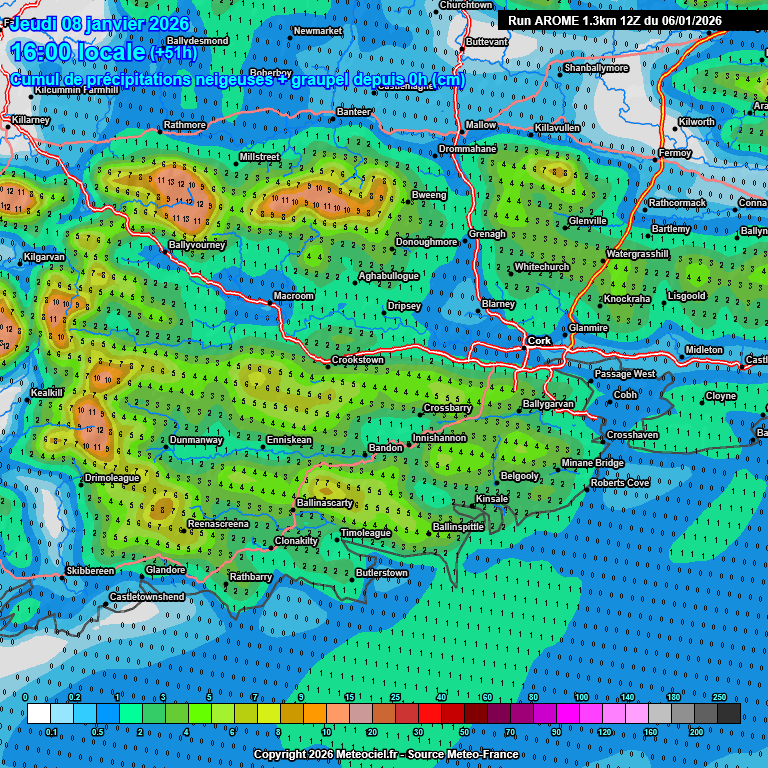
Task: Select the Donoughmore label
Action: (x=427, y=242)
